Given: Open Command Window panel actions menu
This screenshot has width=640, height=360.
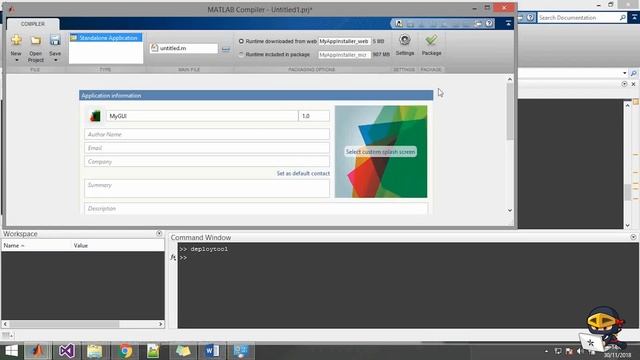Looking at the screenshot, I should tap(633, 237).
